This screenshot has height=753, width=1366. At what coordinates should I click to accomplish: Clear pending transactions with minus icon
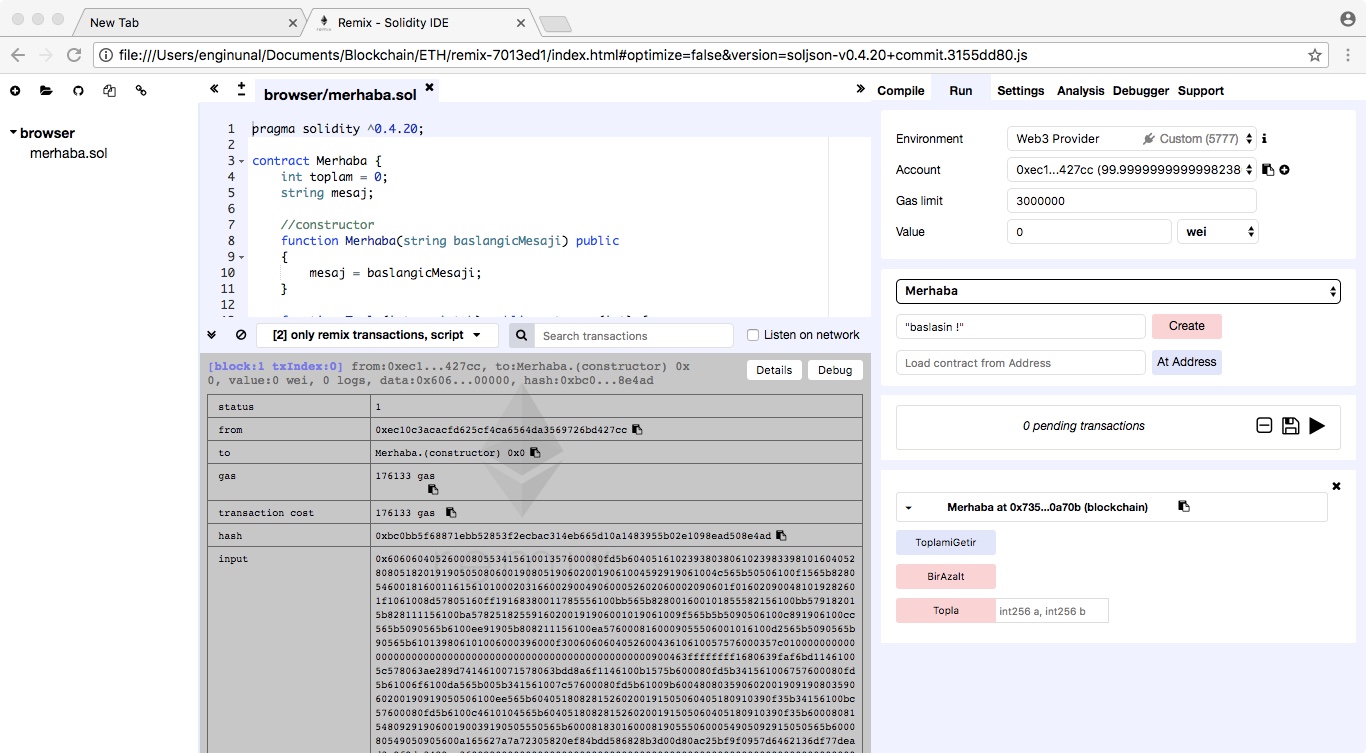point(1264,426)
